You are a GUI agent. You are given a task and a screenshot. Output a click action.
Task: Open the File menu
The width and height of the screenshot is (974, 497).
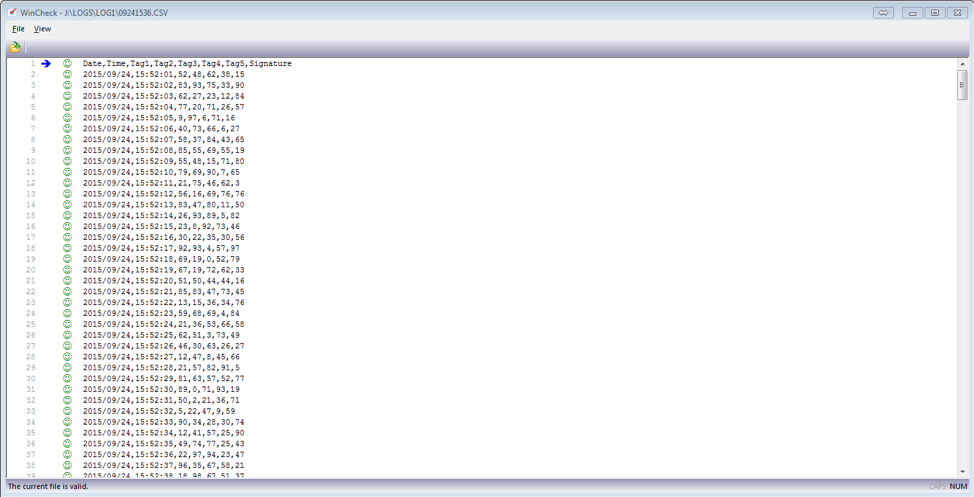tap(18, 29)
